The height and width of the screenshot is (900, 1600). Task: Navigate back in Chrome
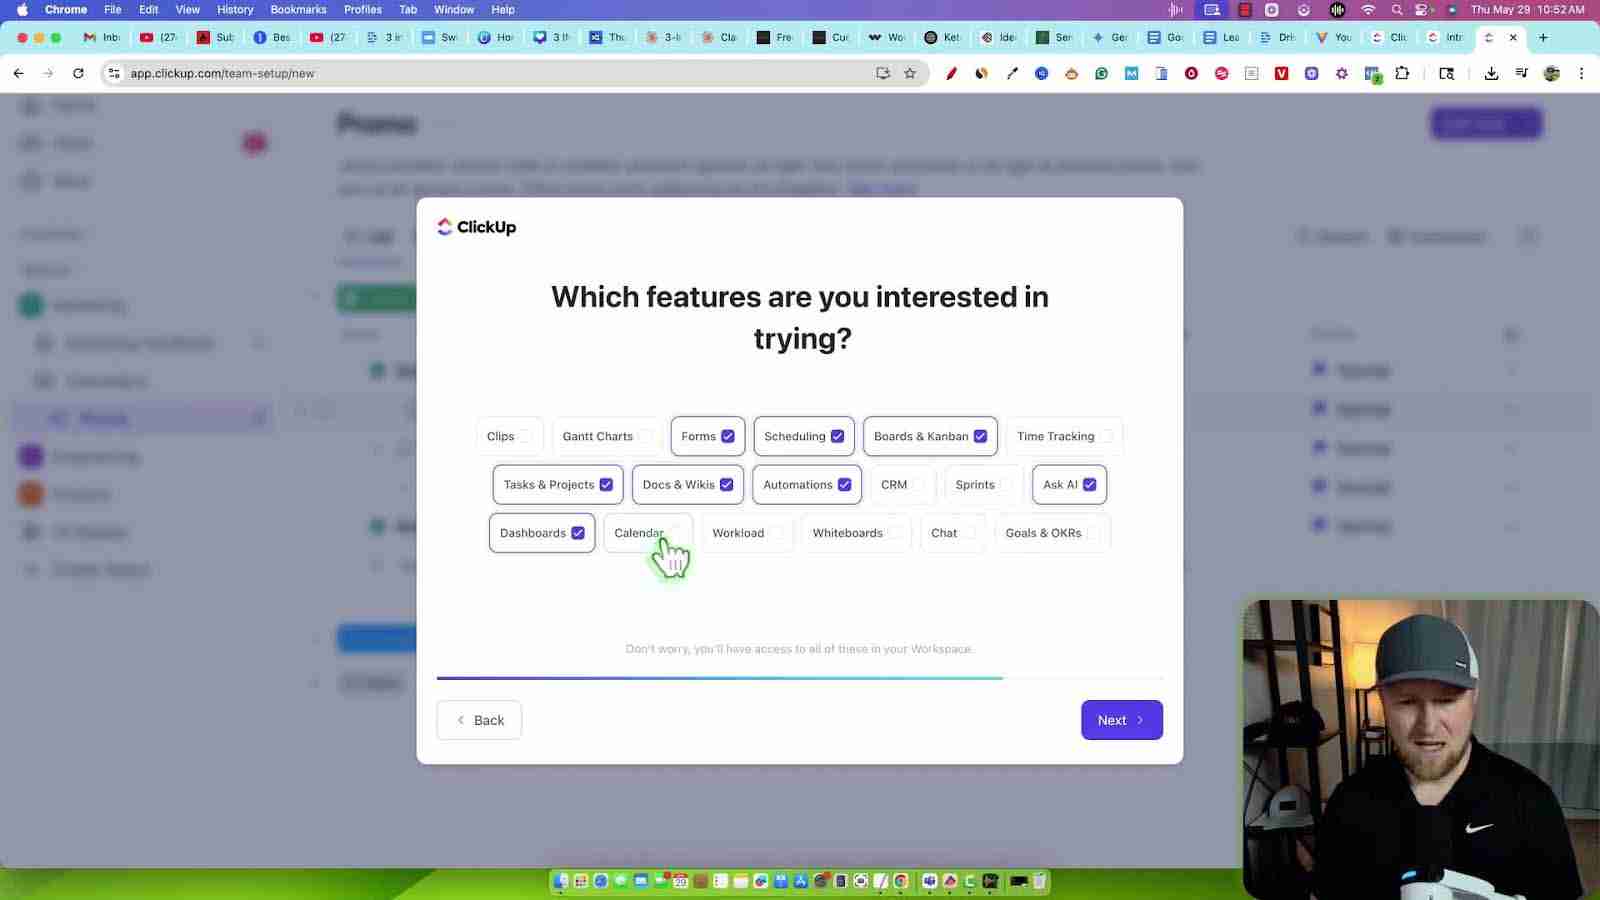[19, 73]
